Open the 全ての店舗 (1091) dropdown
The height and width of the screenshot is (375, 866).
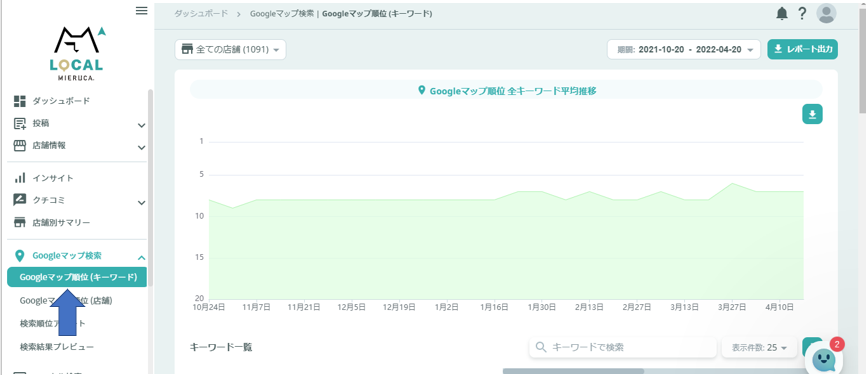(230, 50)
